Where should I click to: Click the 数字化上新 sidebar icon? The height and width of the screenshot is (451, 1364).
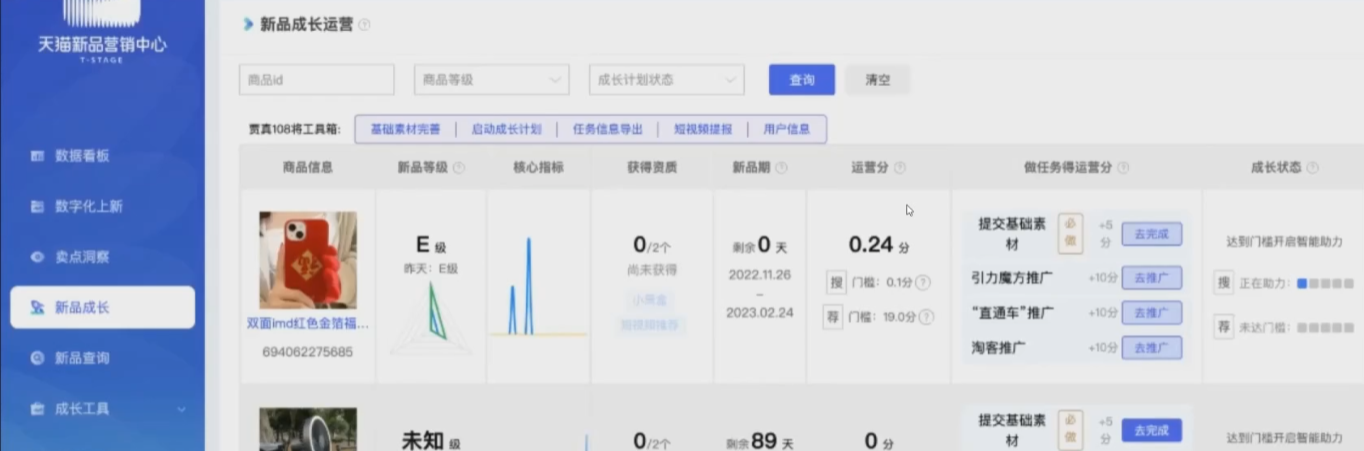pyautogui.click(x=38, y=207)
